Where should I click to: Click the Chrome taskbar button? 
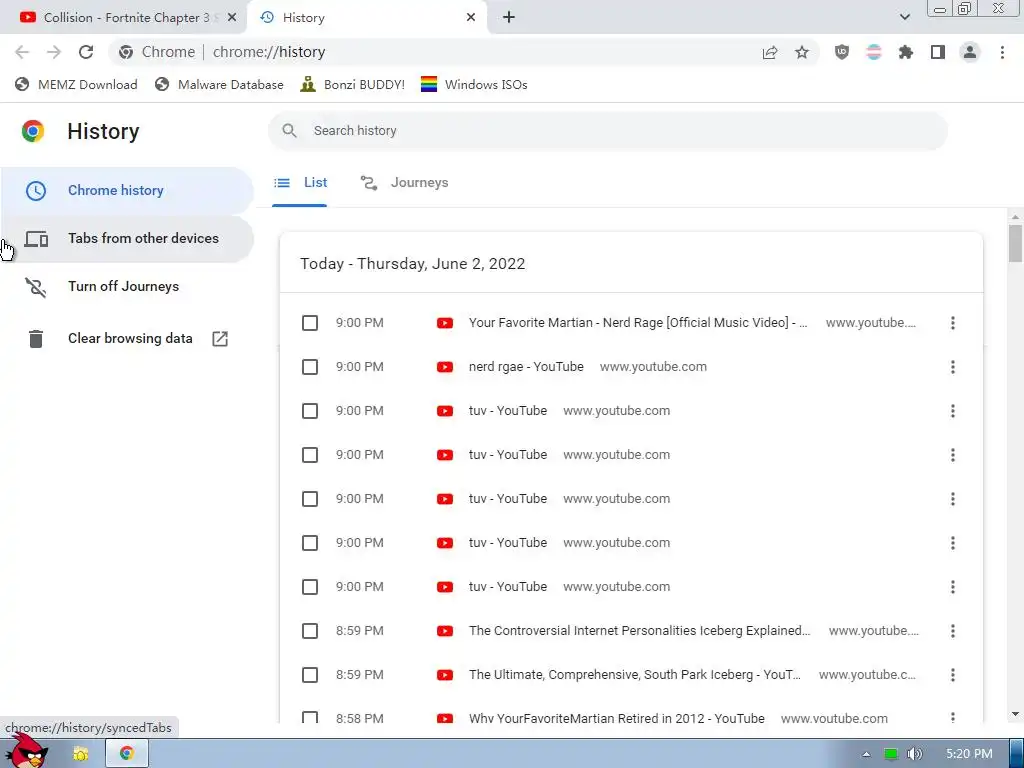[127, 754]
